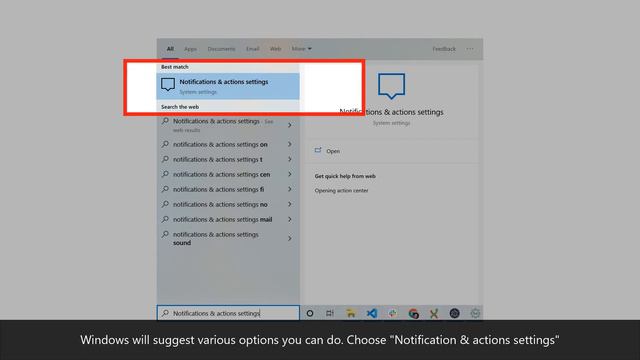This screenshot has height=360, width=640.
Task: Switch to the Web search tab
Action: click(x=276, y=49)
